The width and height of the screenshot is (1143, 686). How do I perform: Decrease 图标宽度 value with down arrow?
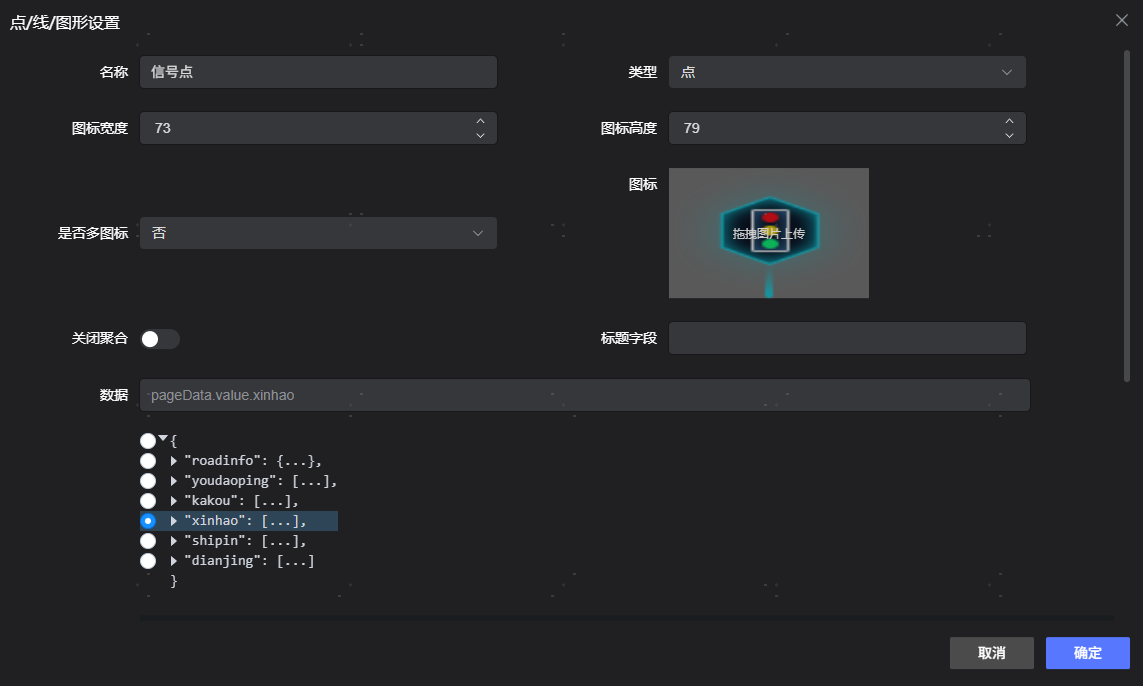480,135
